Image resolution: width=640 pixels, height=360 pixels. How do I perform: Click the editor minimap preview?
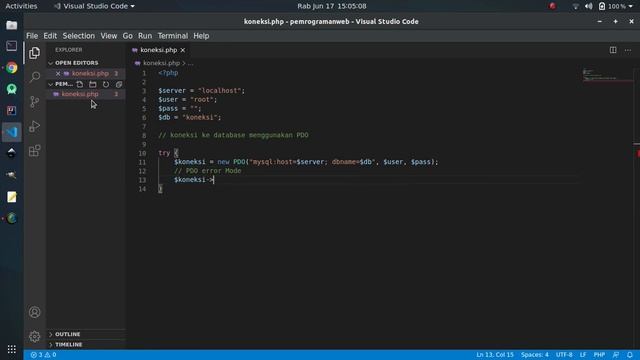pyautogui.click(x=607, y=76)
